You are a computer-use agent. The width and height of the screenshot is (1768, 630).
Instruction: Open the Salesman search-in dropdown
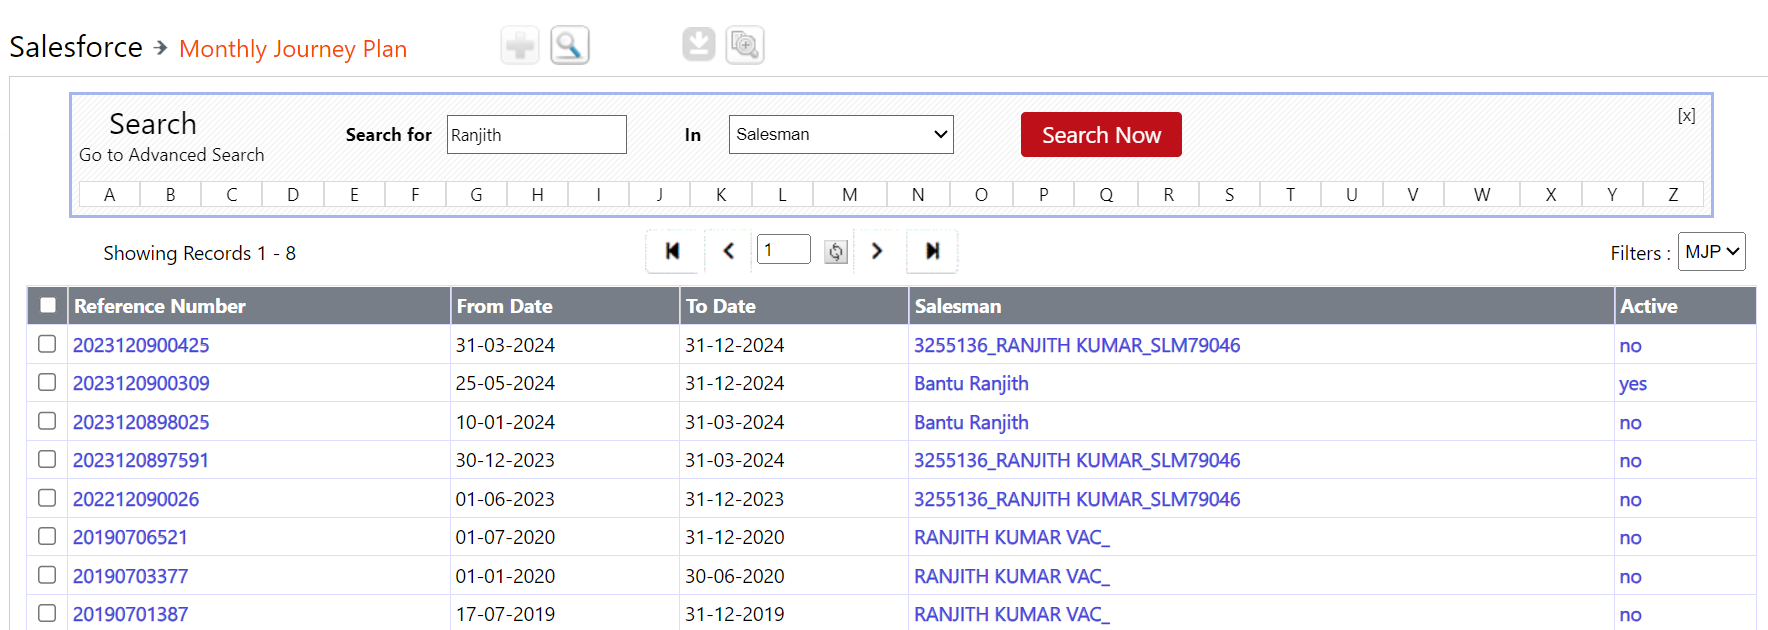(841, 134)
